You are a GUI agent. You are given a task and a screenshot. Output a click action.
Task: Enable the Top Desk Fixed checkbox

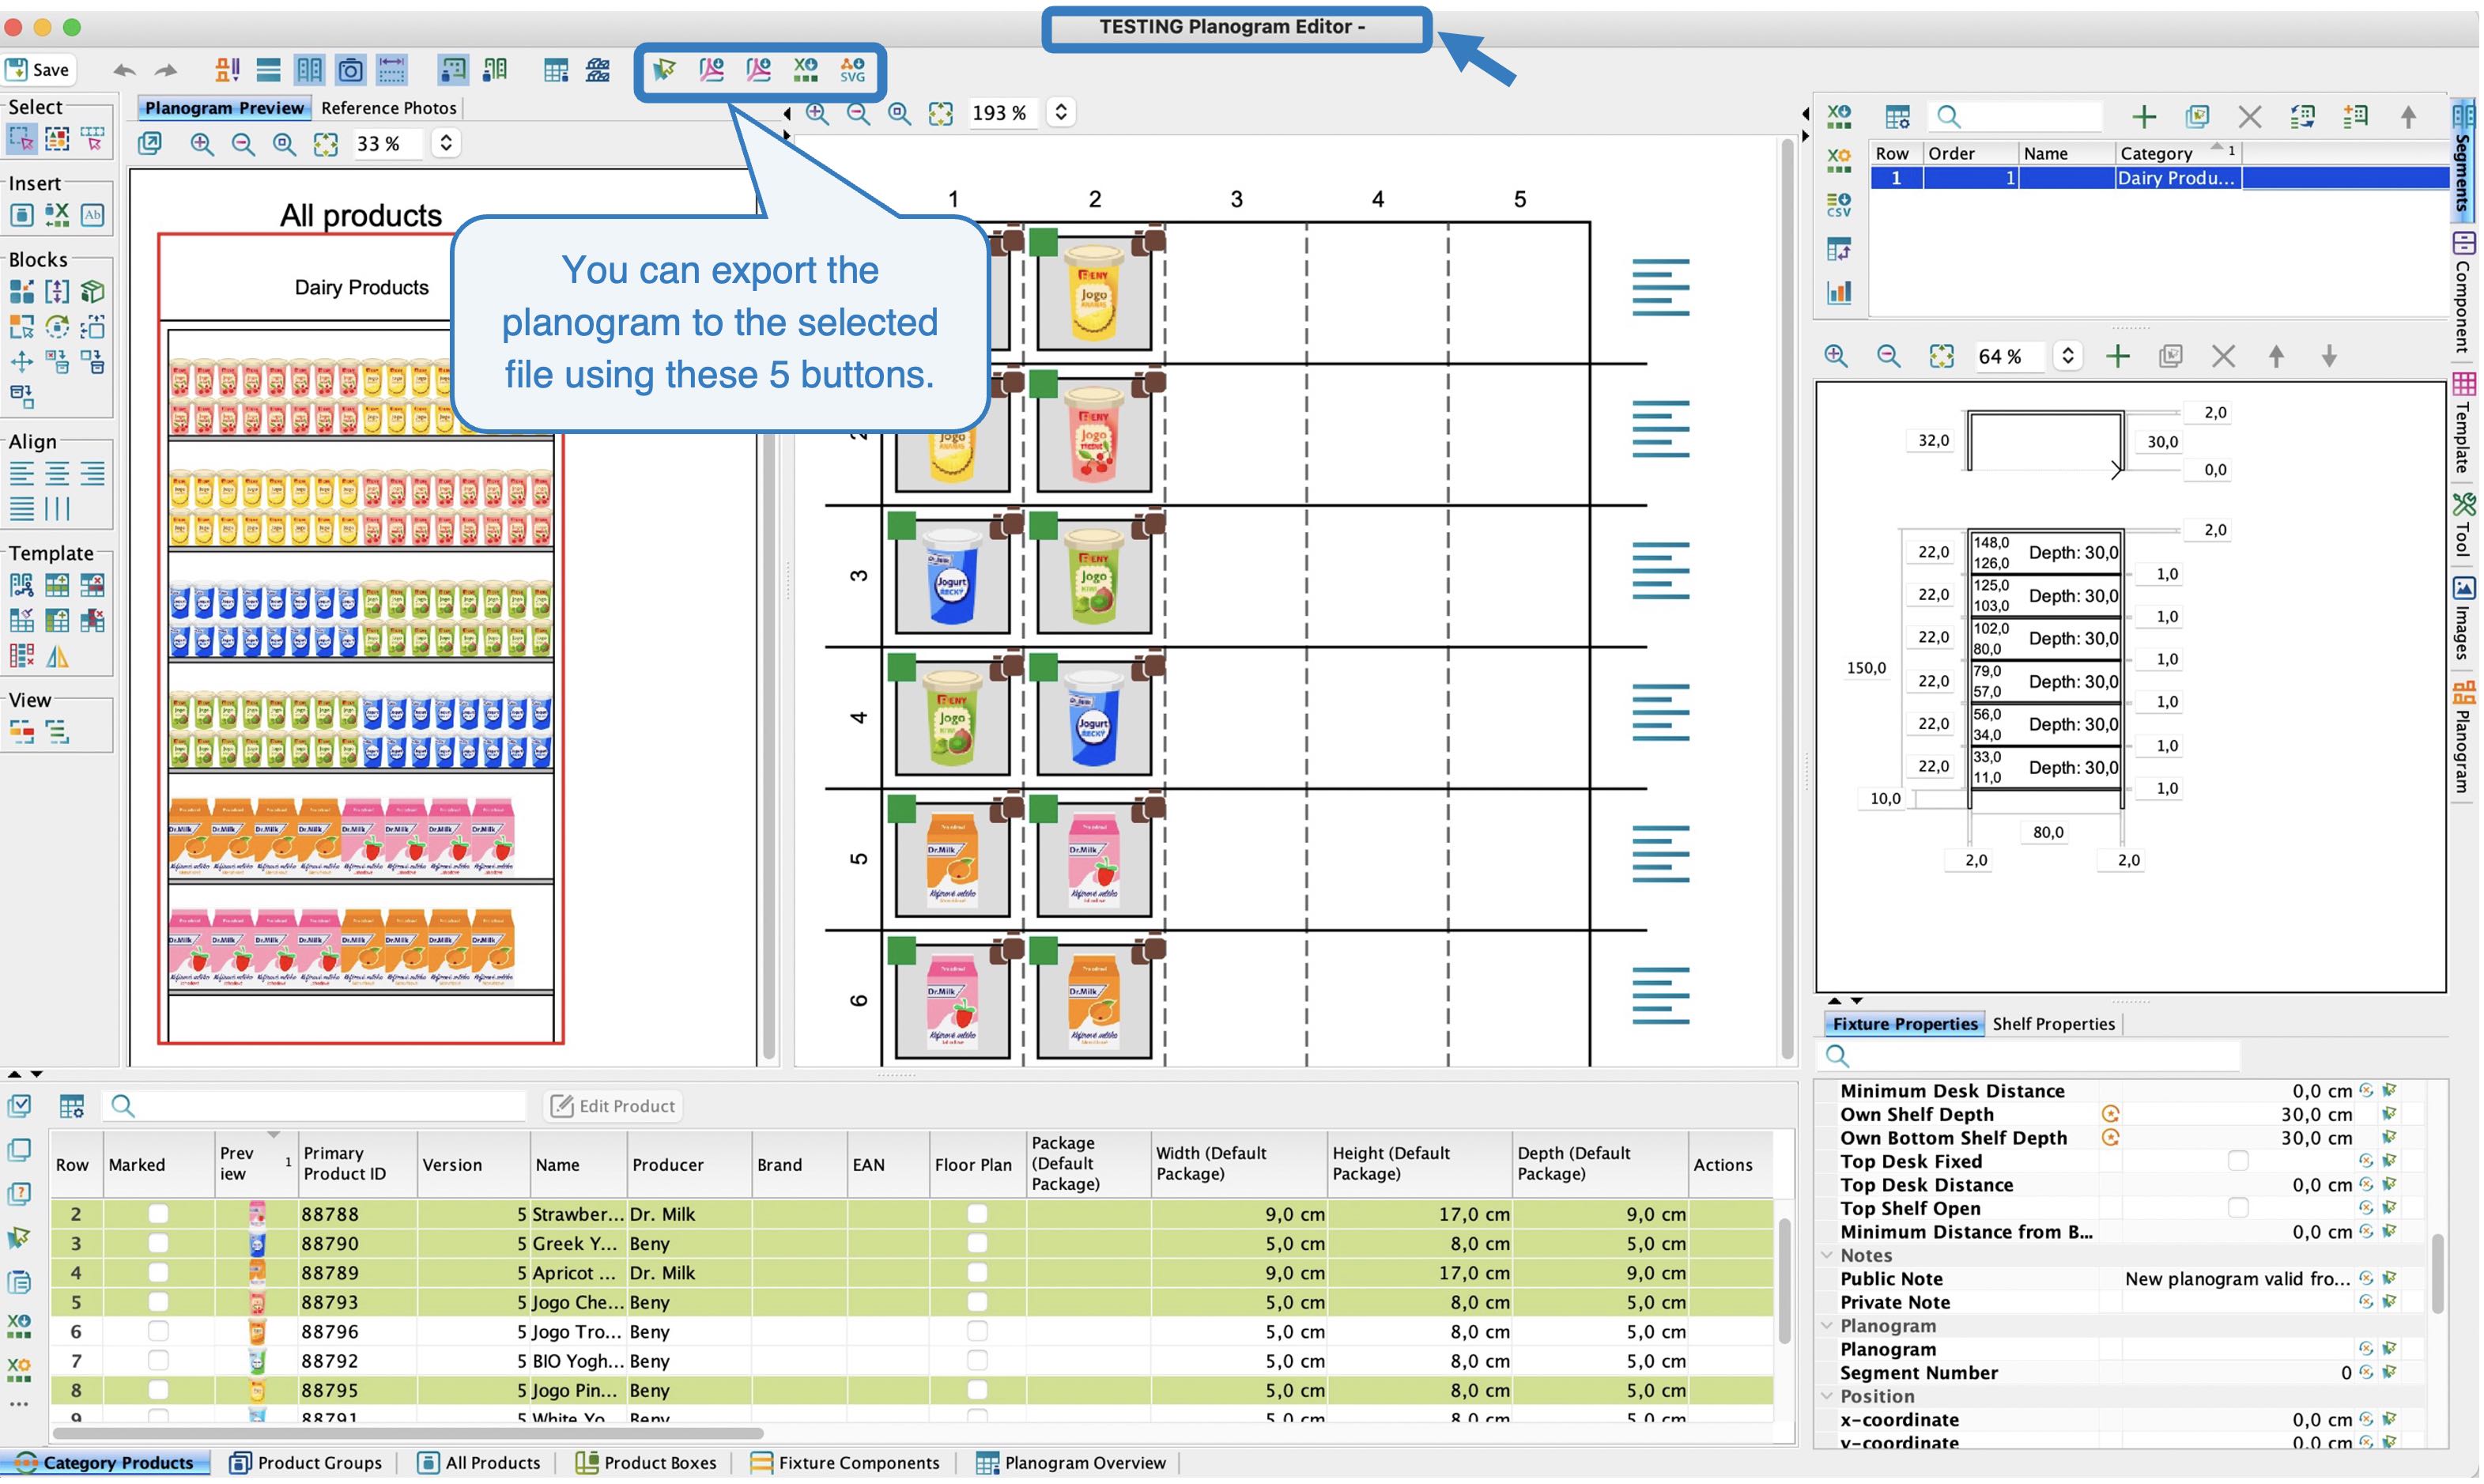[2238, 1161]
